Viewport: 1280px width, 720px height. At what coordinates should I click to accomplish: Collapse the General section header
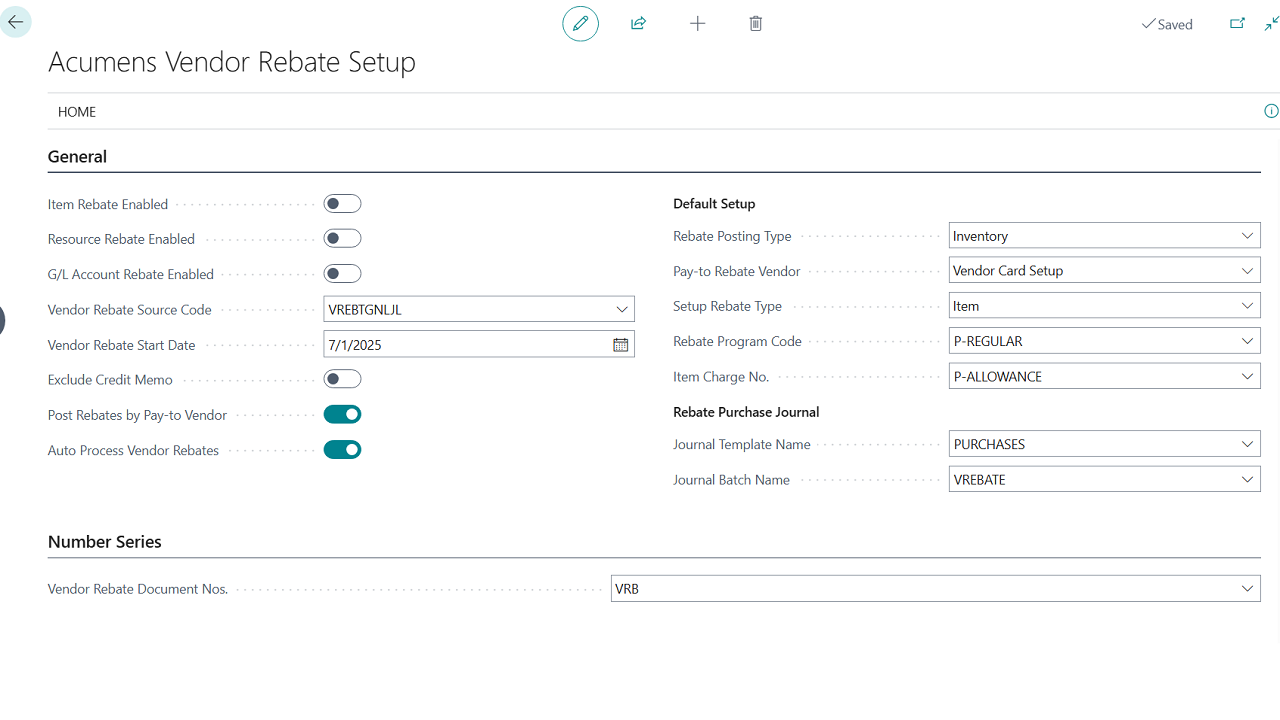tap(77, 157)
